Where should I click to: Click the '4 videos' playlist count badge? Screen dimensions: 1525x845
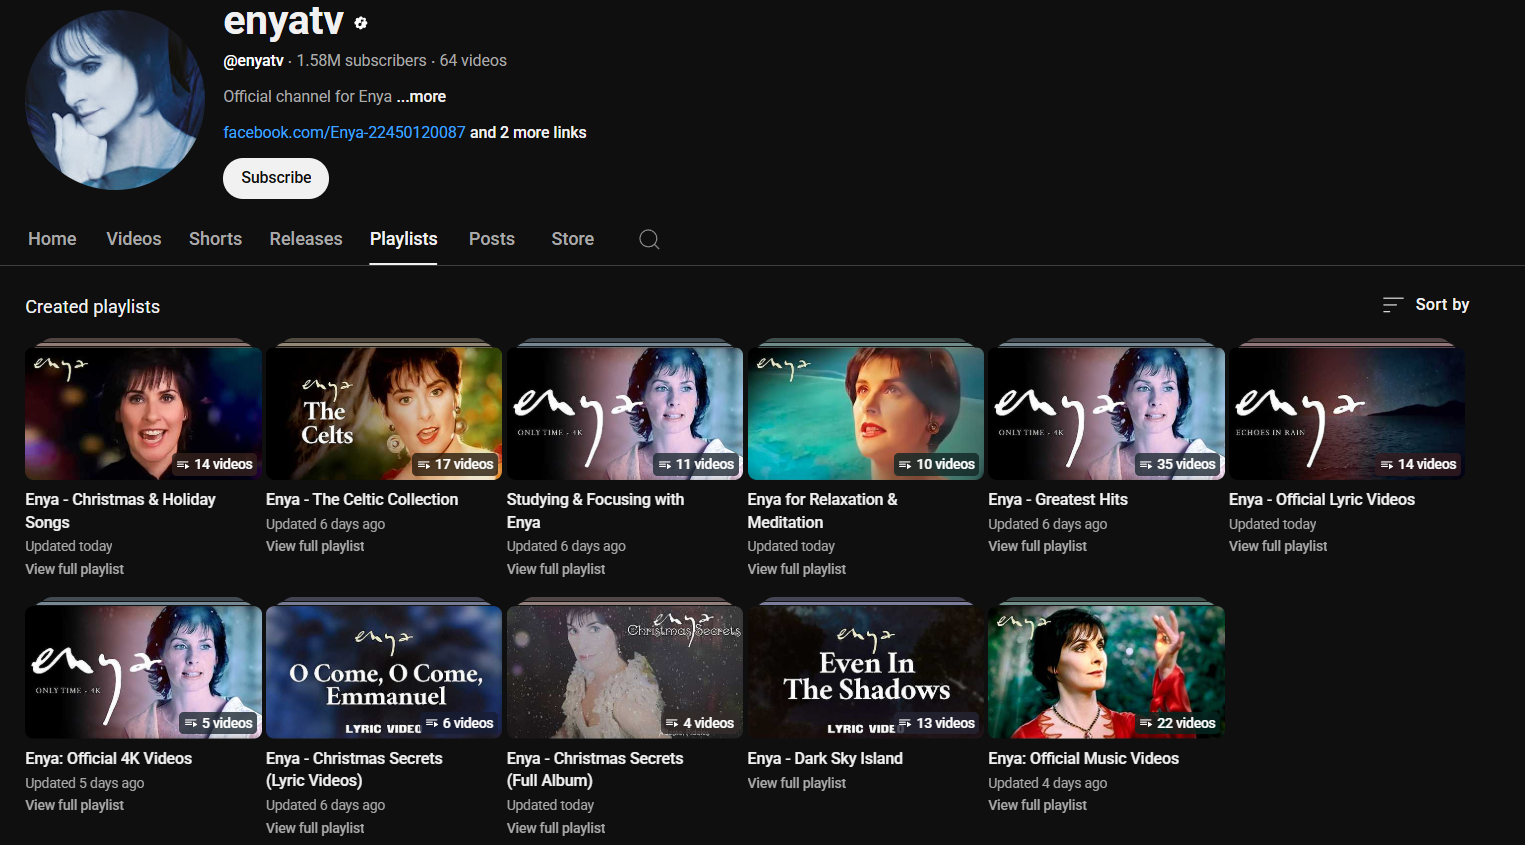pos(700,723)
